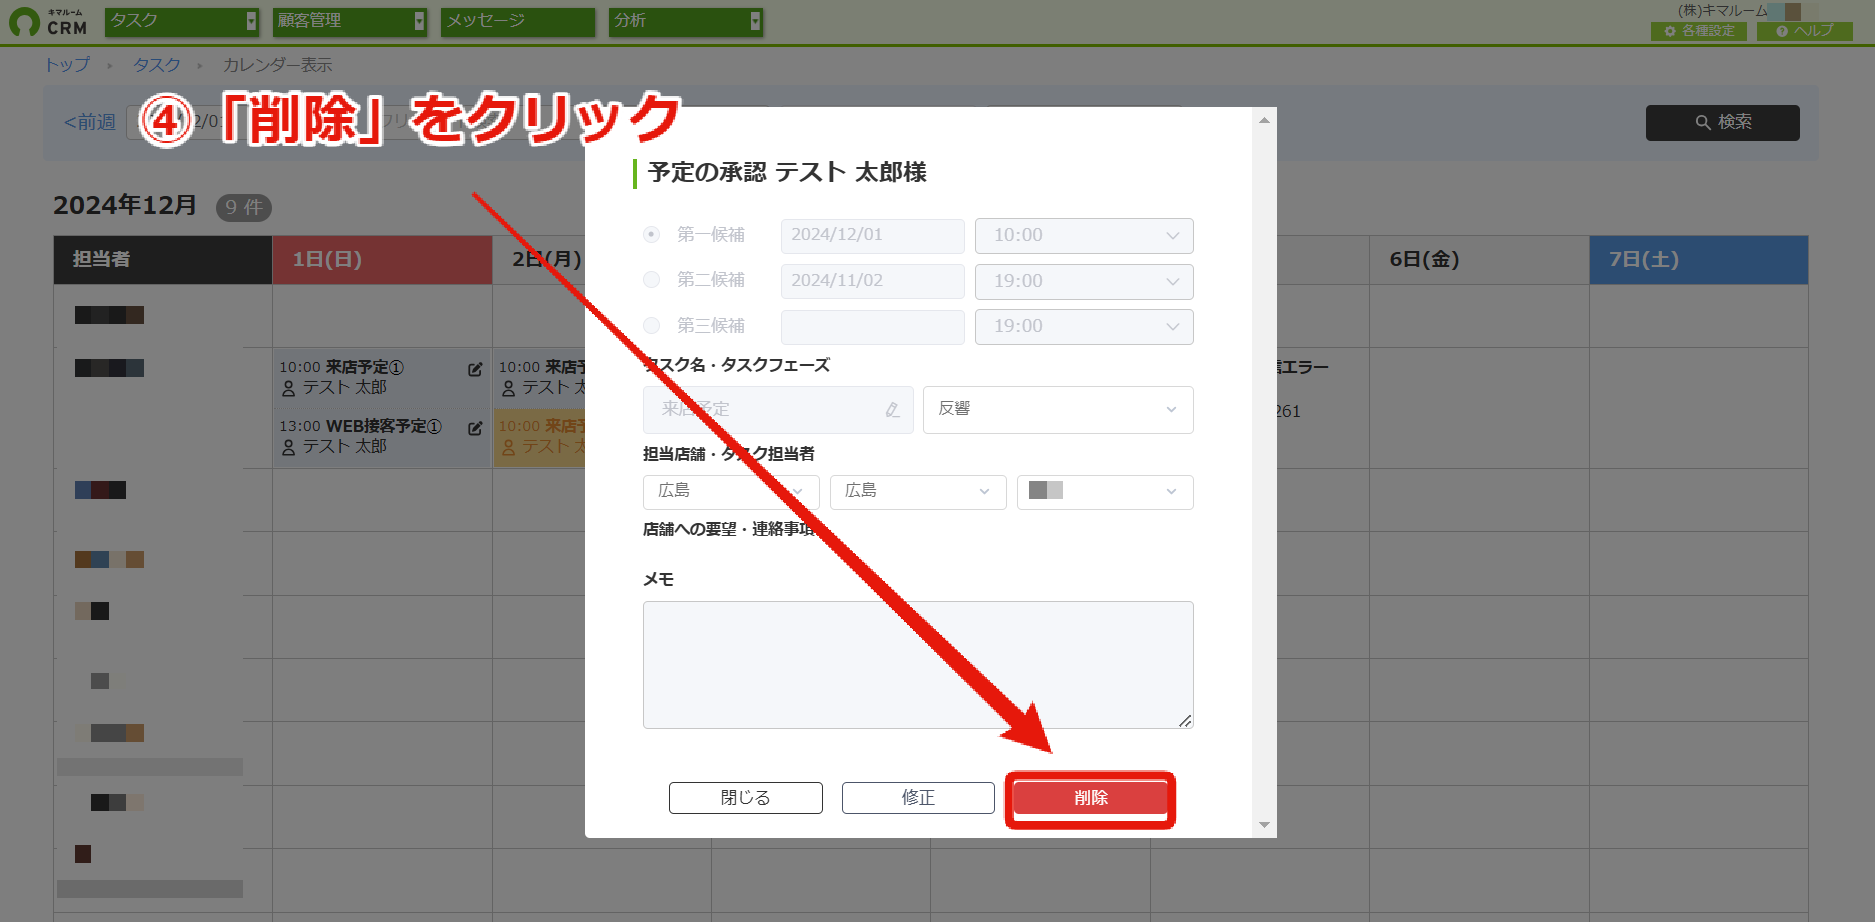Select the 第三候補 radio button
Viewport: 1875px width, 922px height.
(x=652, y=326)
